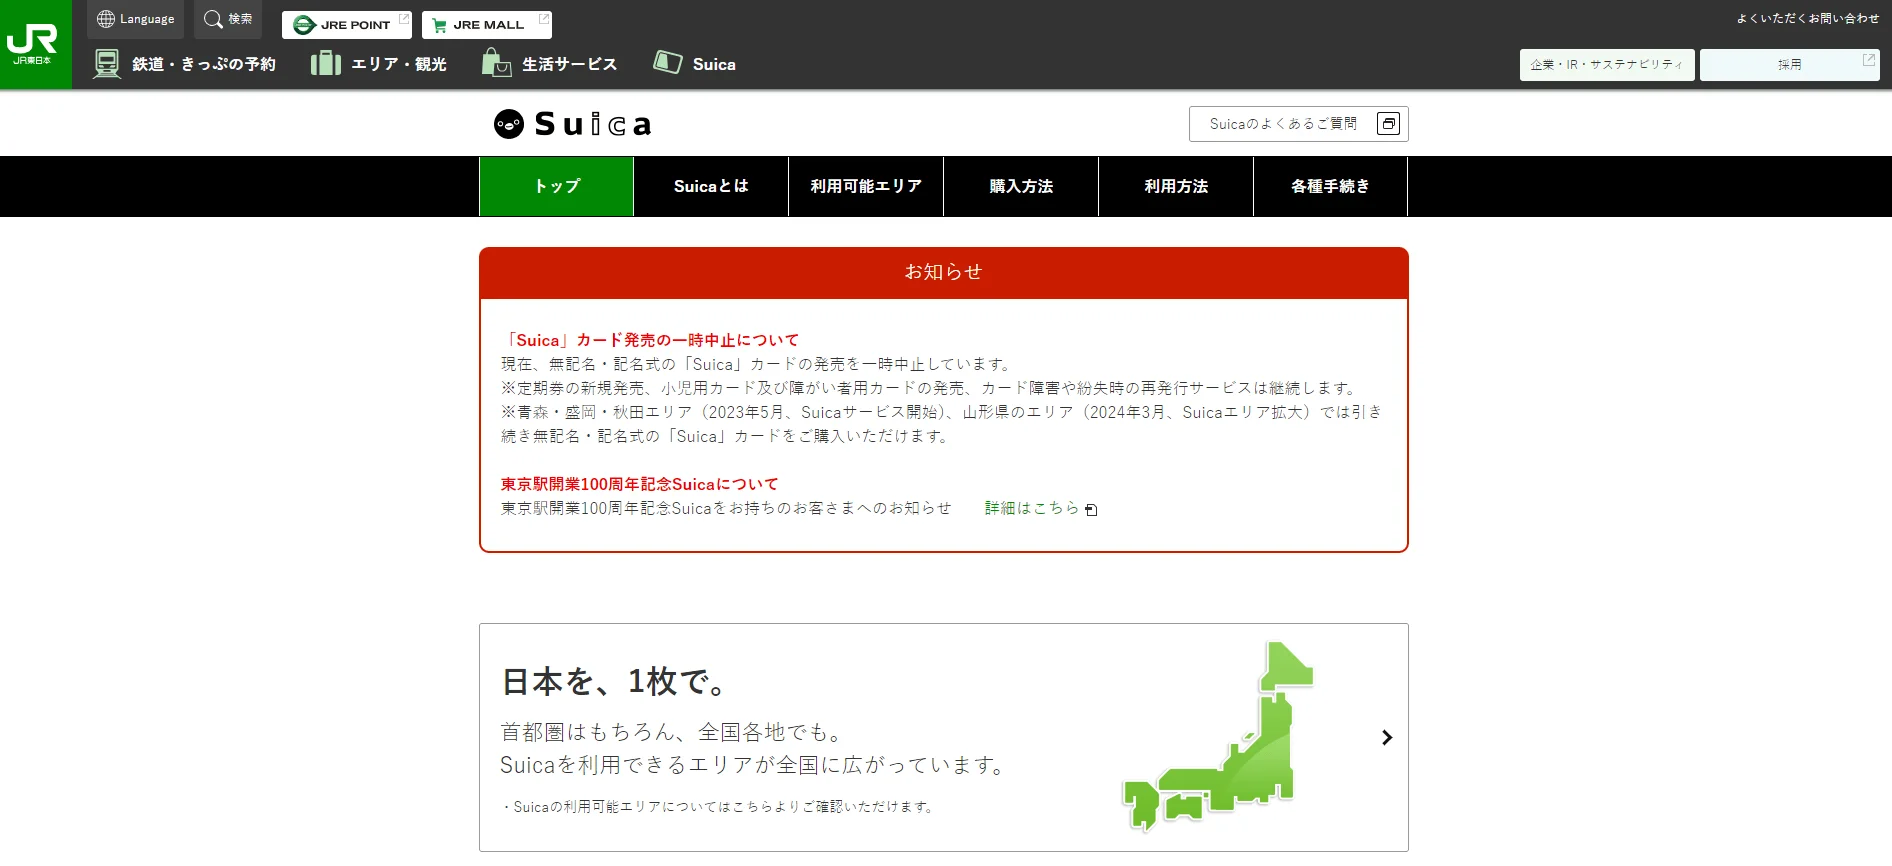Click the Suica card icon in header

click(x=668, y=62)
